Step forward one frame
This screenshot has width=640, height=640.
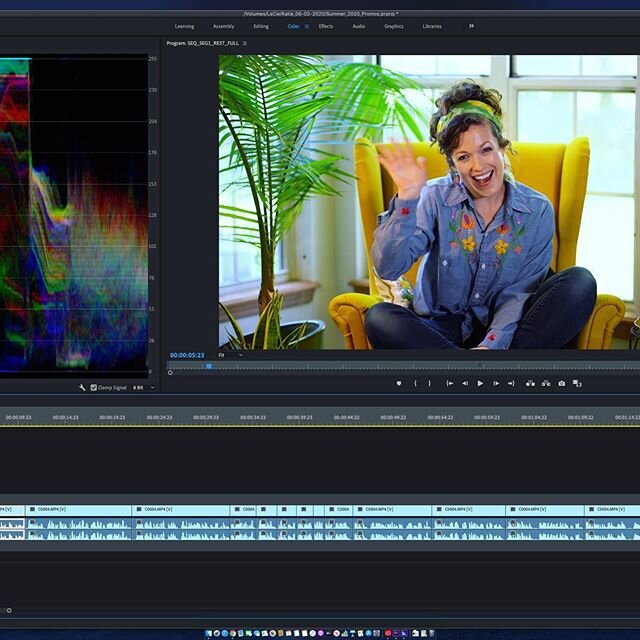coord(496,383)
